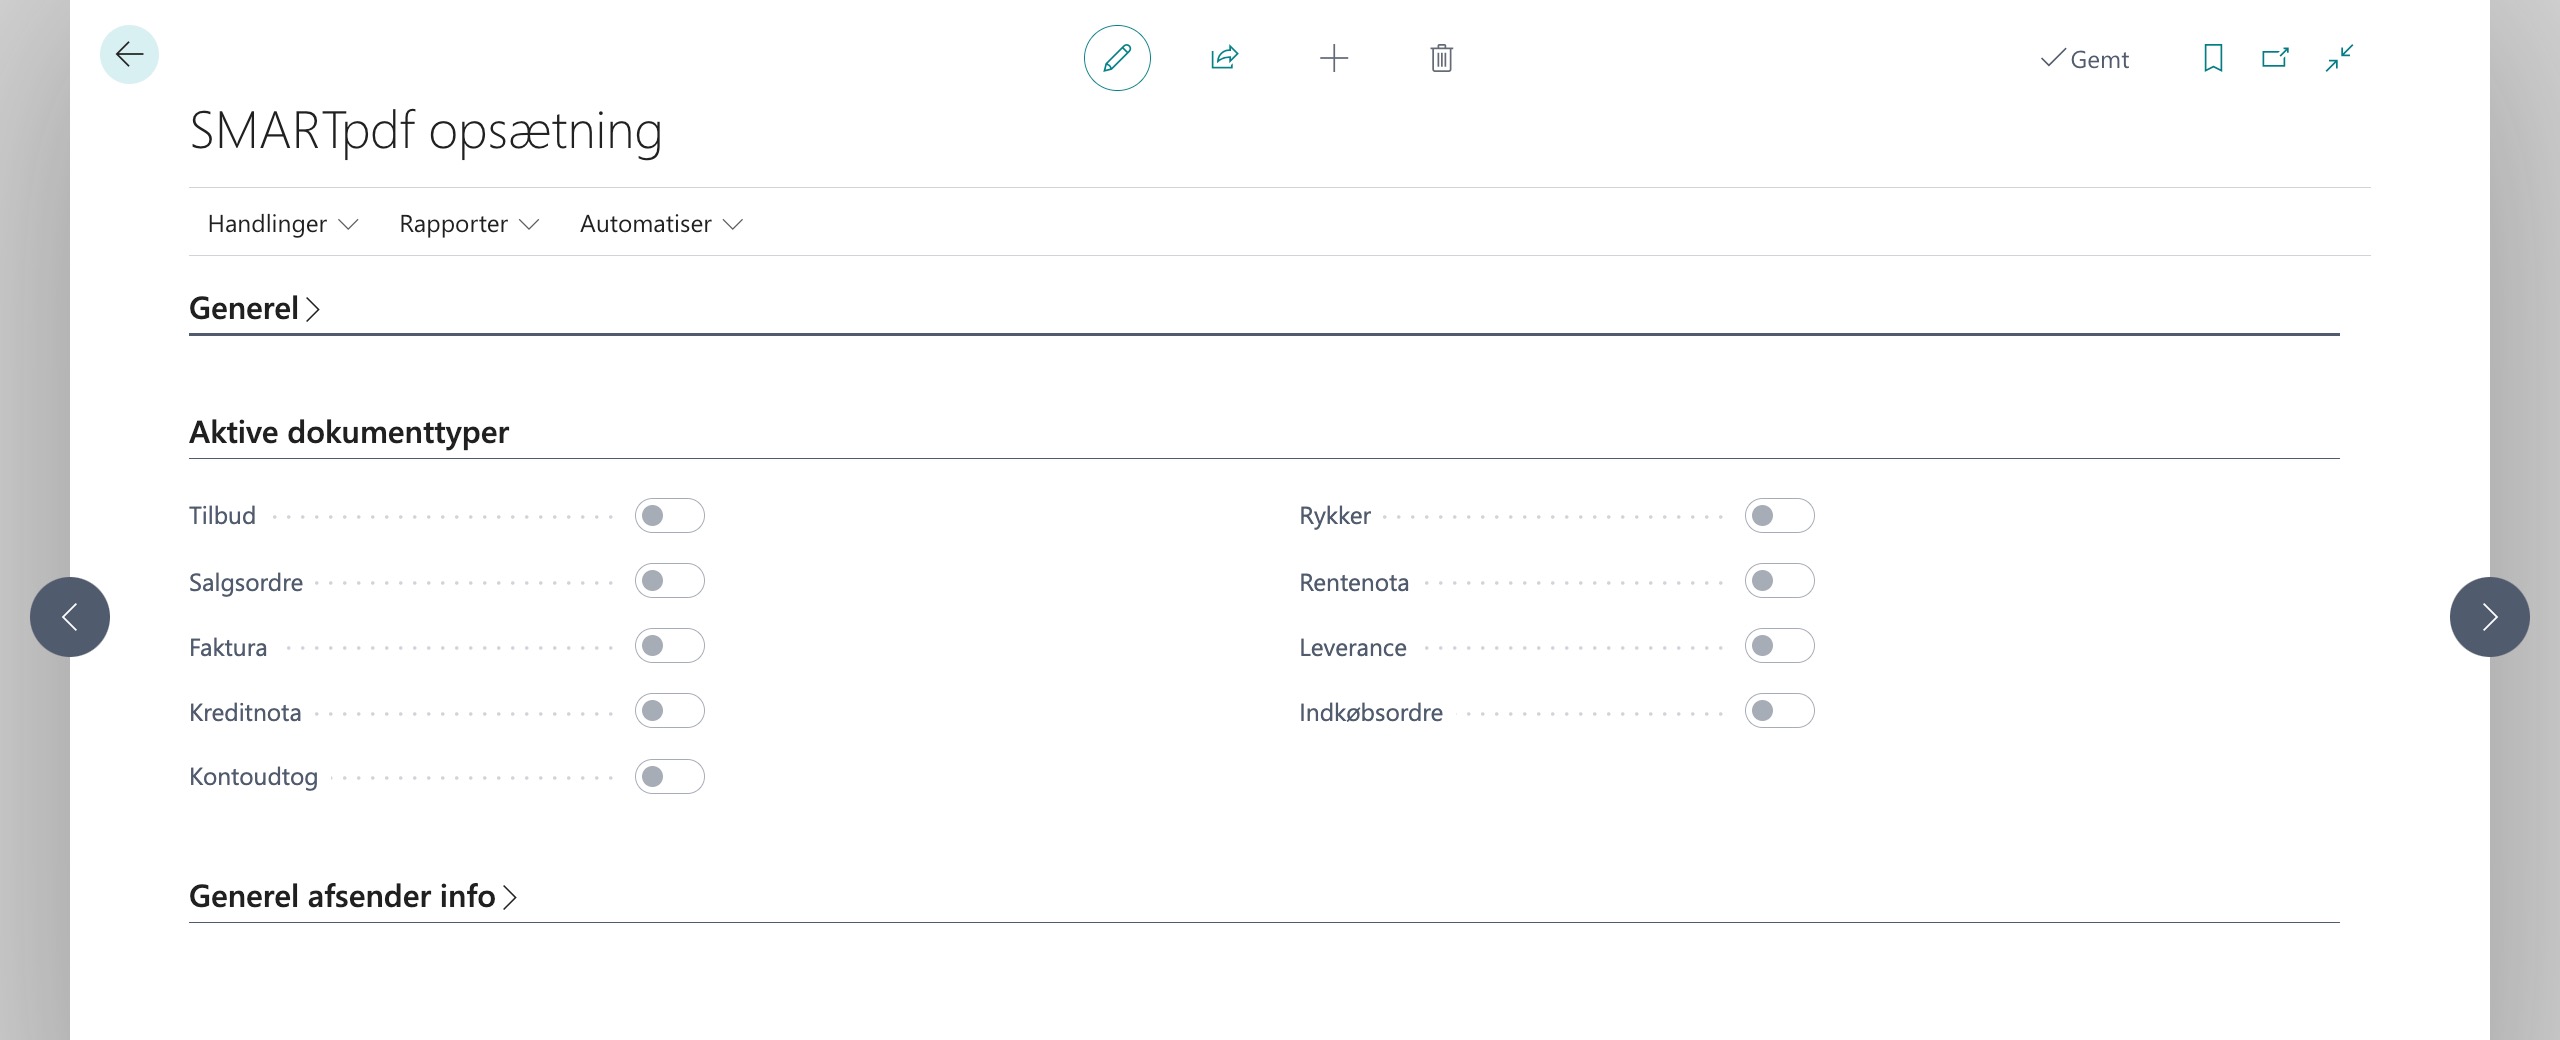Image resolution: width=2560 pixels, height=1040 pixels.
Task: Open the Rapporter dropdown menu
Action: [468, 224]
